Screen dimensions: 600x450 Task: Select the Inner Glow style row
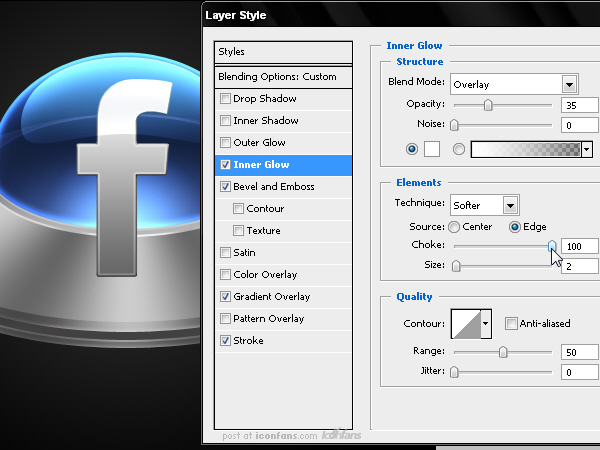(283, 165)
